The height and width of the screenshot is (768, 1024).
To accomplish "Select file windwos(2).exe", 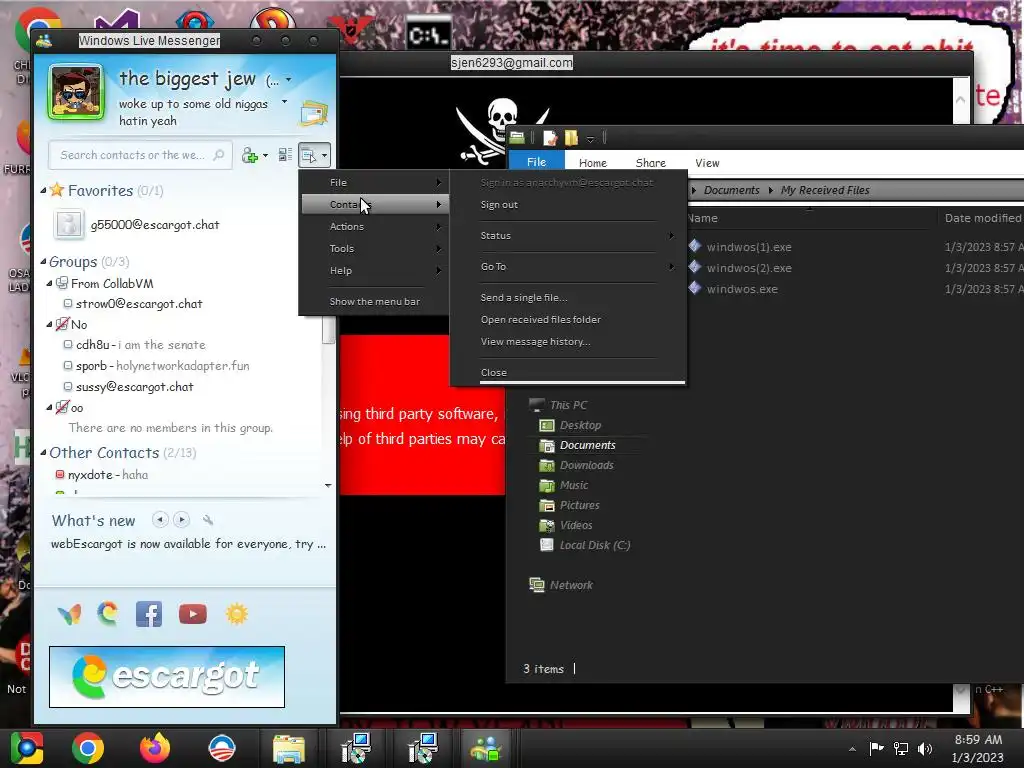I will (x=748, y=268).
